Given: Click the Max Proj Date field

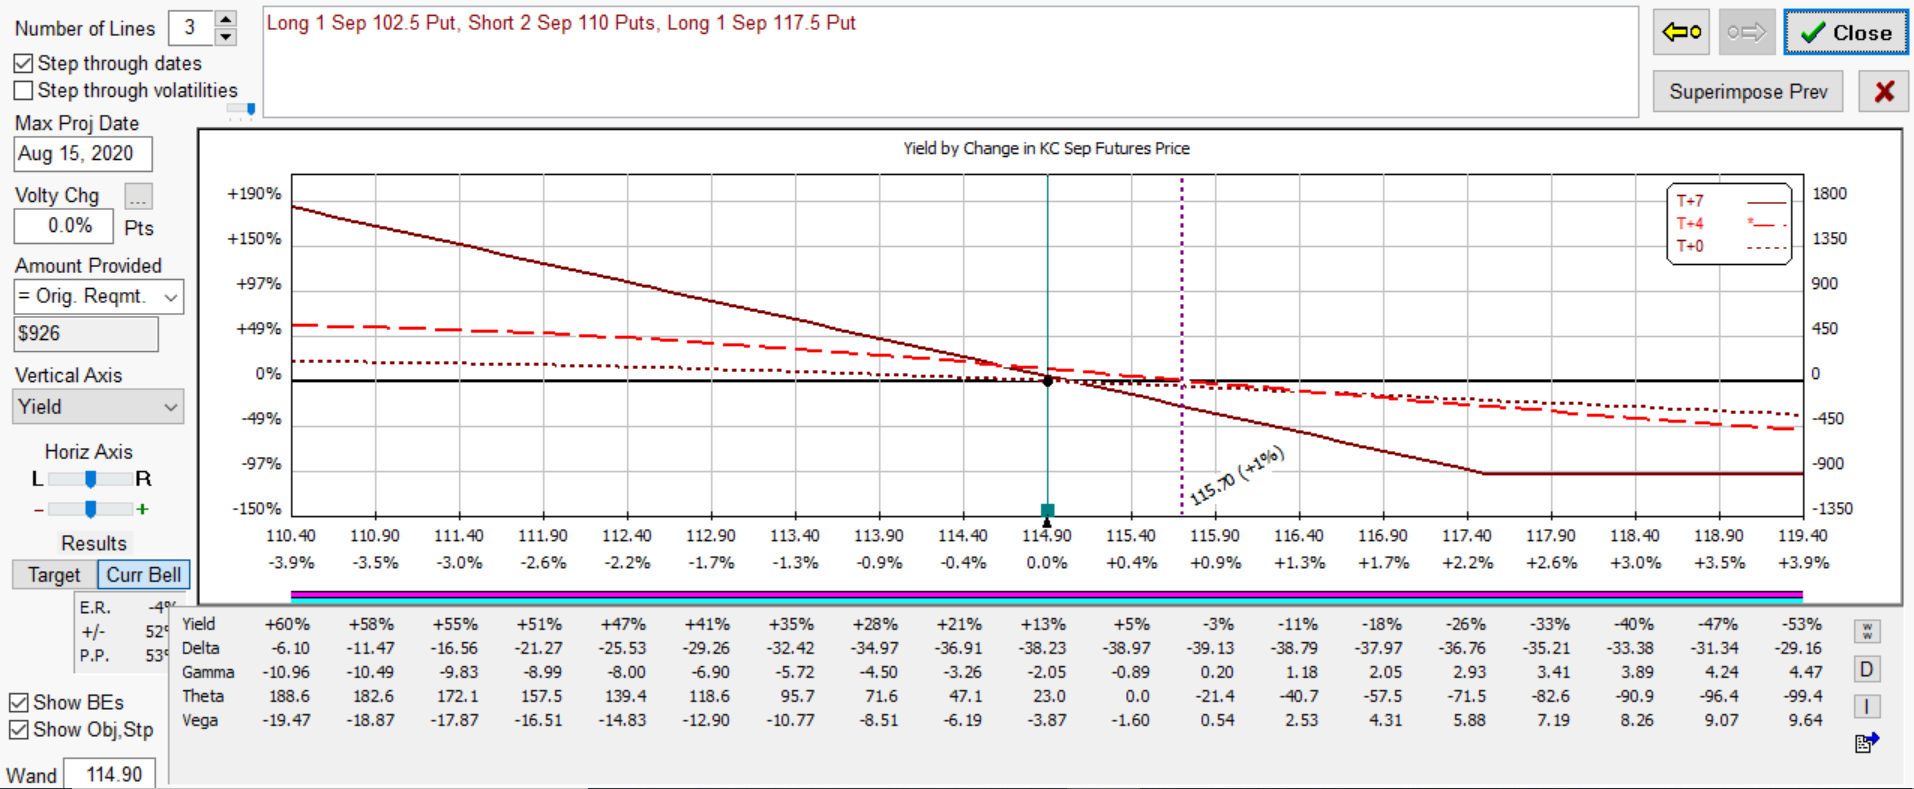Looking at the screenshot, I should click(x=83, y=154).
